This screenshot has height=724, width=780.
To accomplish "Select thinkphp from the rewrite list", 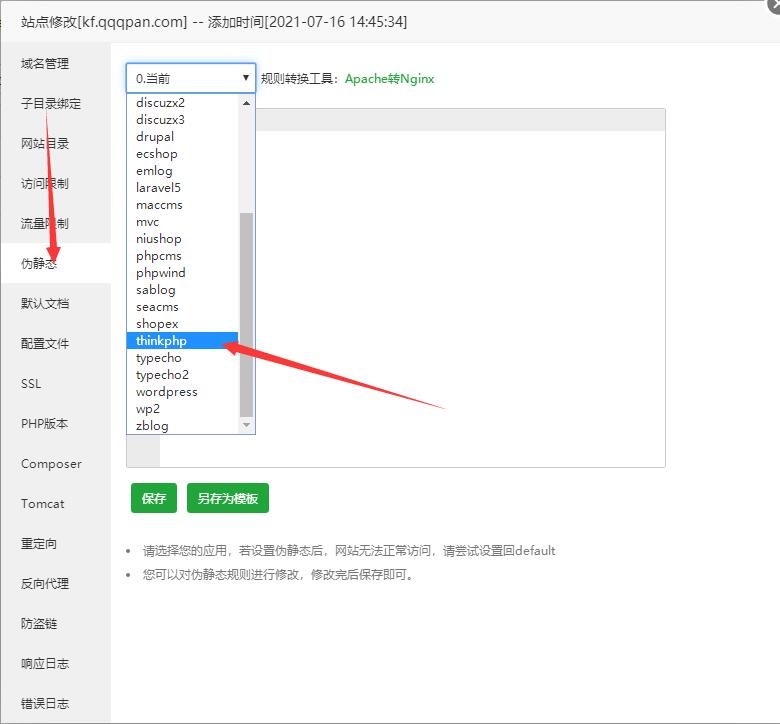I will [x=162, y=341].
